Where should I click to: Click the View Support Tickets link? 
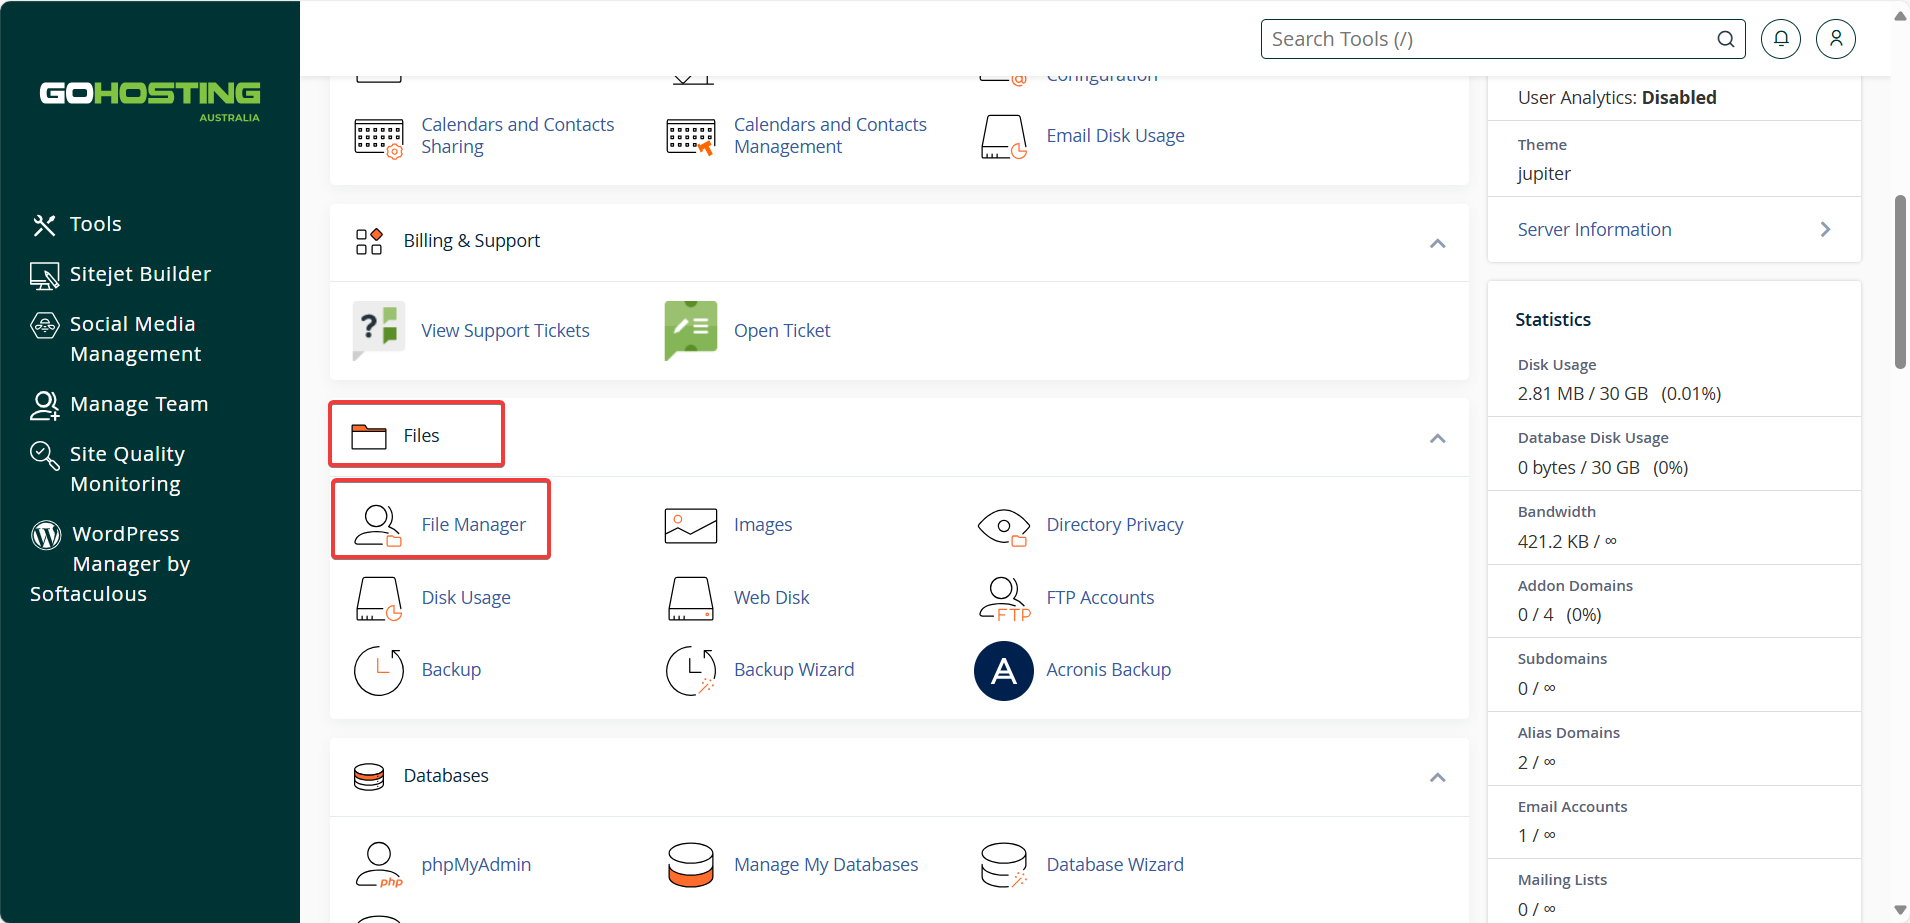tap(505, 330)
